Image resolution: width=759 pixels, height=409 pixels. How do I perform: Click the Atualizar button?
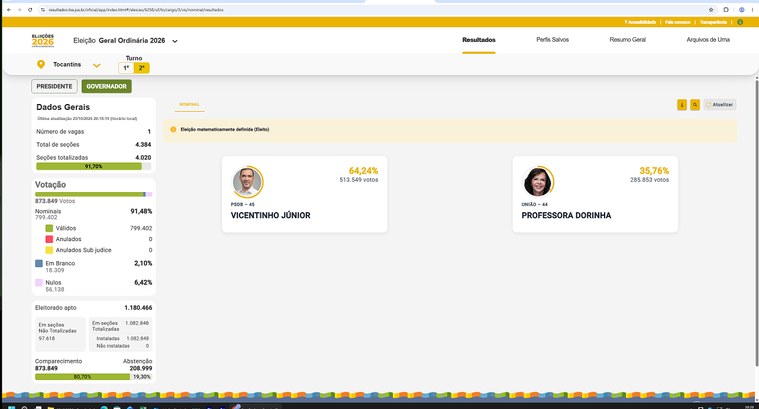coord(720,105)
